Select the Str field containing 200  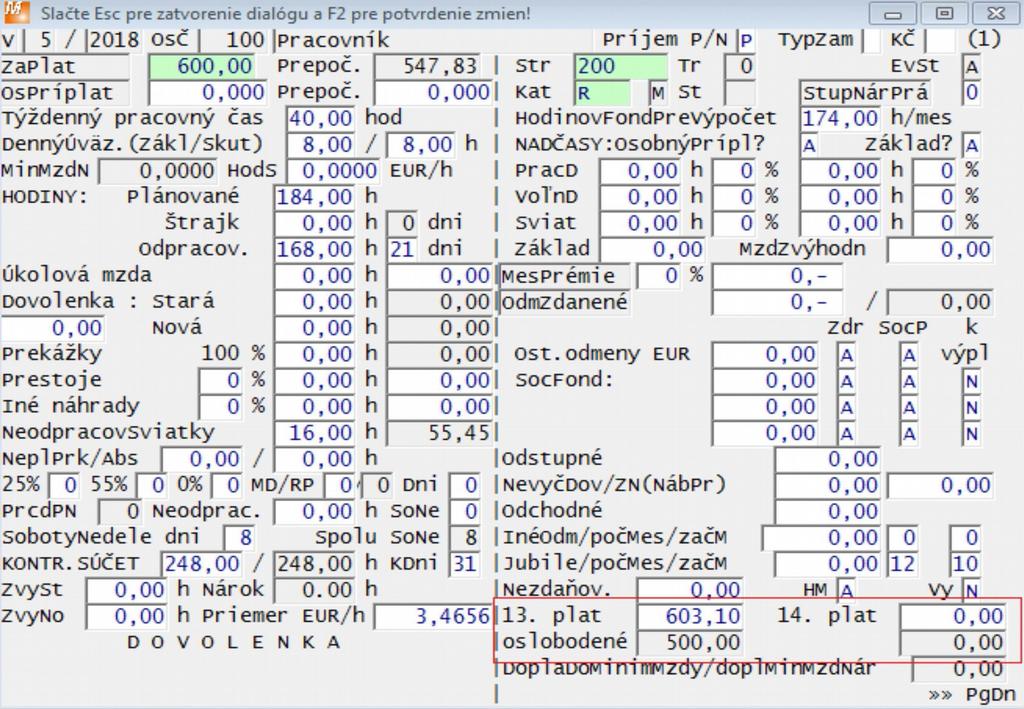coord(622,66)
